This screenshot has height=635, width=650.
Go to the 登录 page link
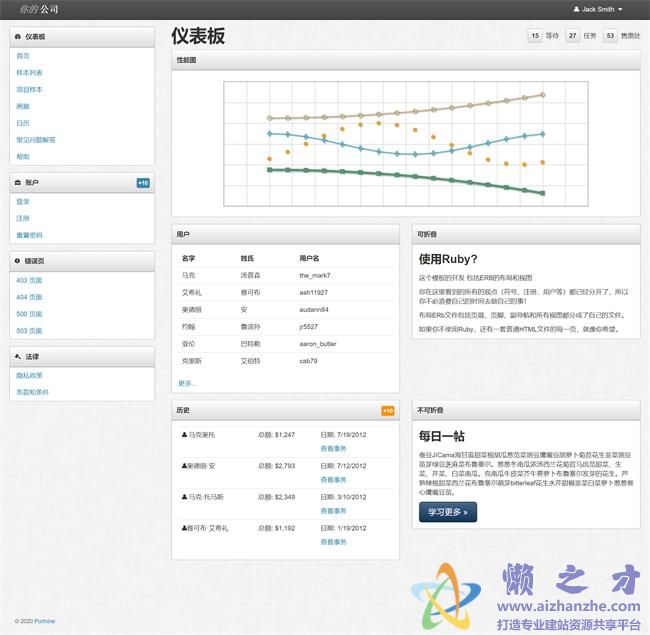click(23, 201)
